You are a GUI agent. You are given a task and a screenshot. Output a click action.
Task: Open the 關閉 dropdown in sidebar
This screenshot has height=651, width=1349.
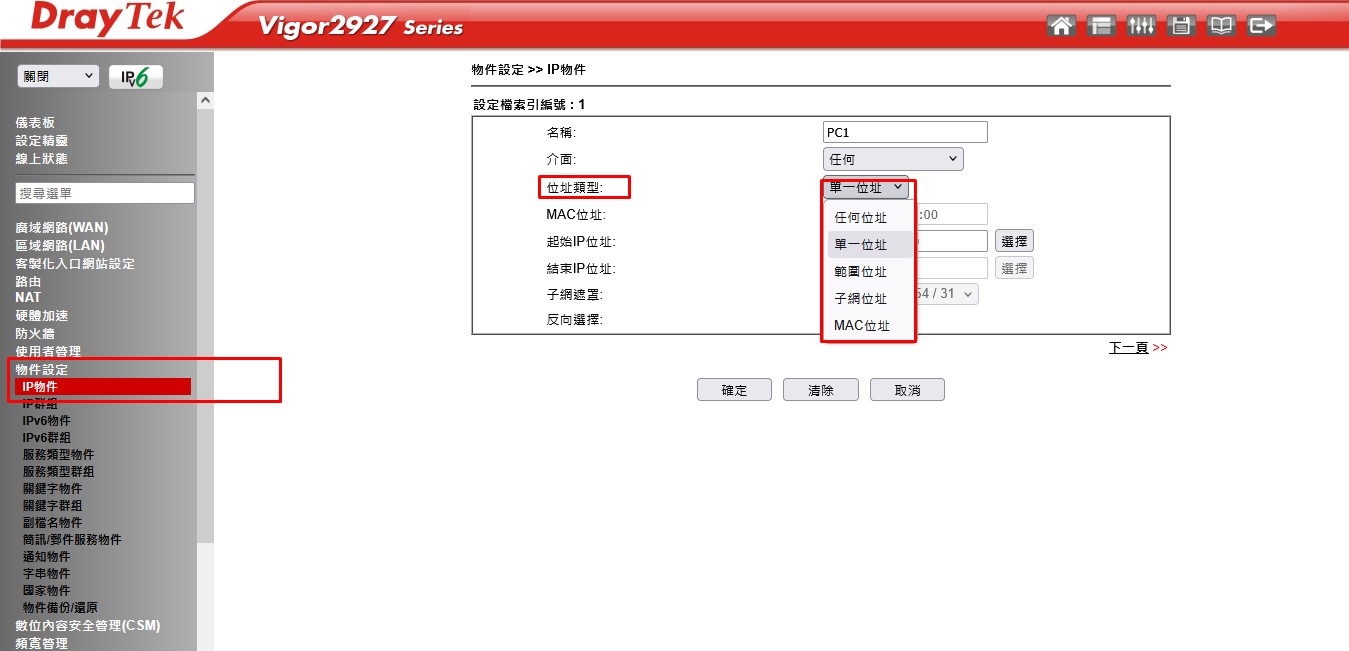(x=58, y=76)
